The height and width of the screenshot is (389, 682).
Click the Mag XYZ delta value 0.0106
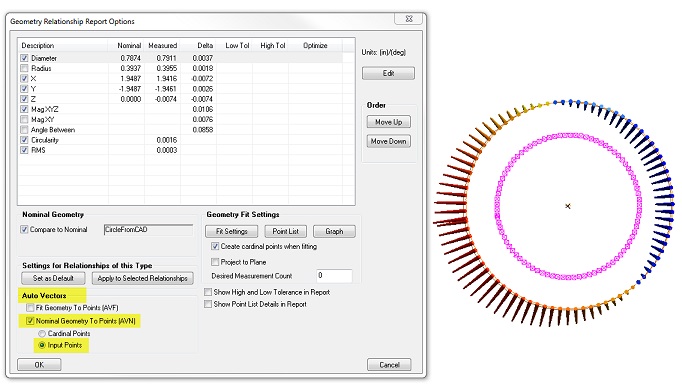click(x=203, y=109)
